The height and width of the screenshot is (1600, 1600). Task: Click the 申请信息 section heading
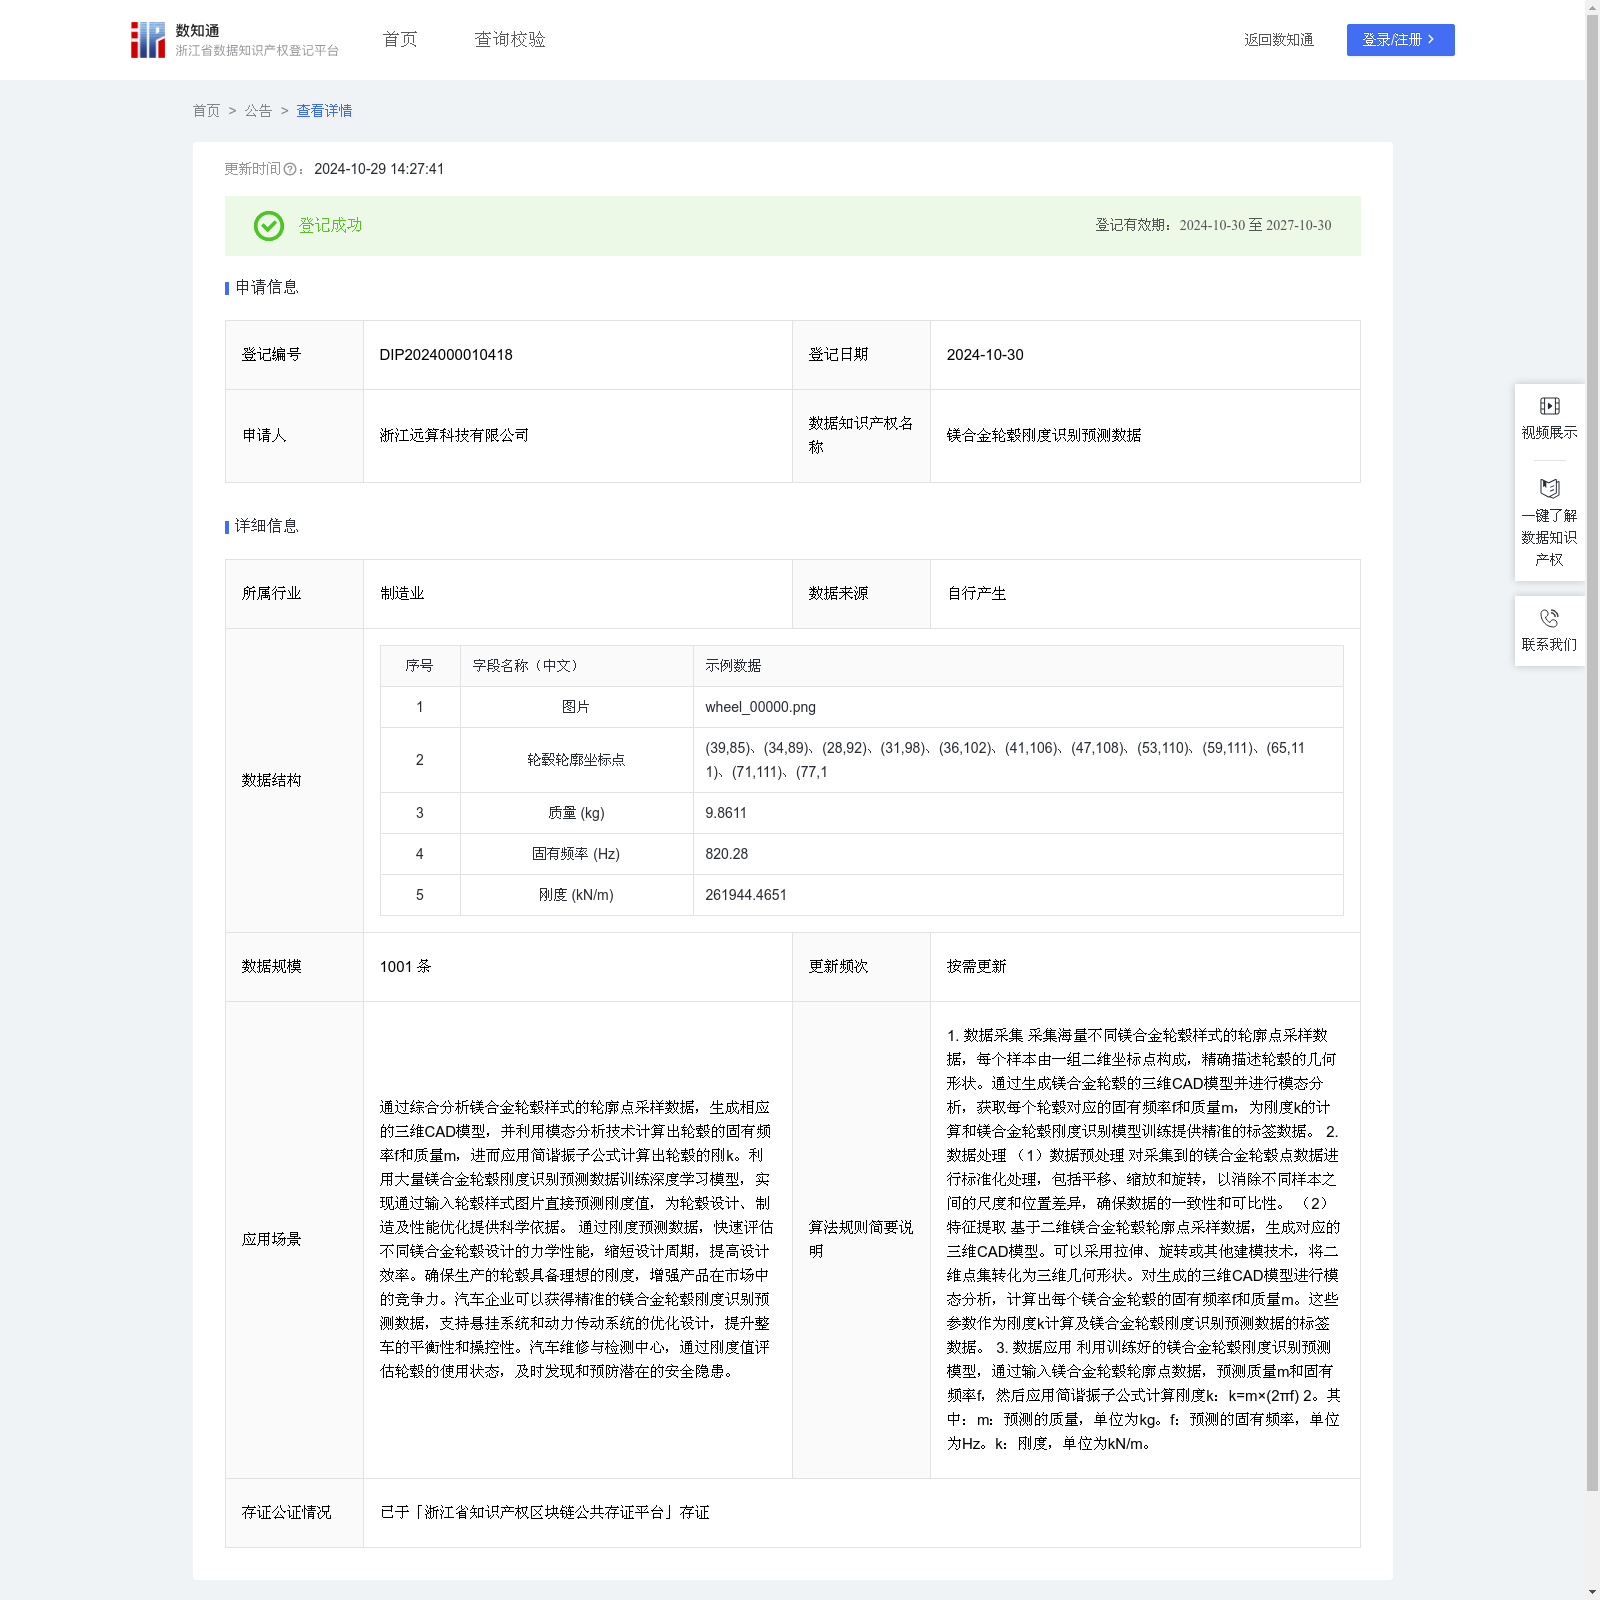(x=266, y=288)
